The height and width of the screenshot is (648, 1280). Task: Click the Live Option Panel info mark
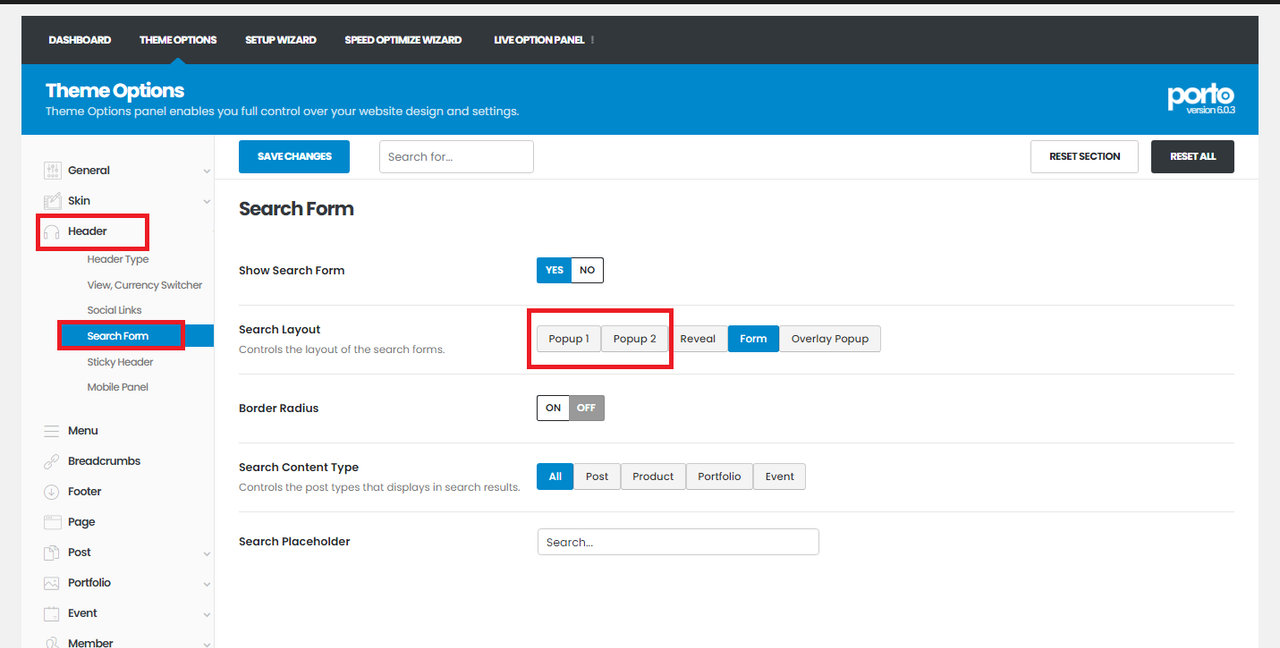point(593,40)
